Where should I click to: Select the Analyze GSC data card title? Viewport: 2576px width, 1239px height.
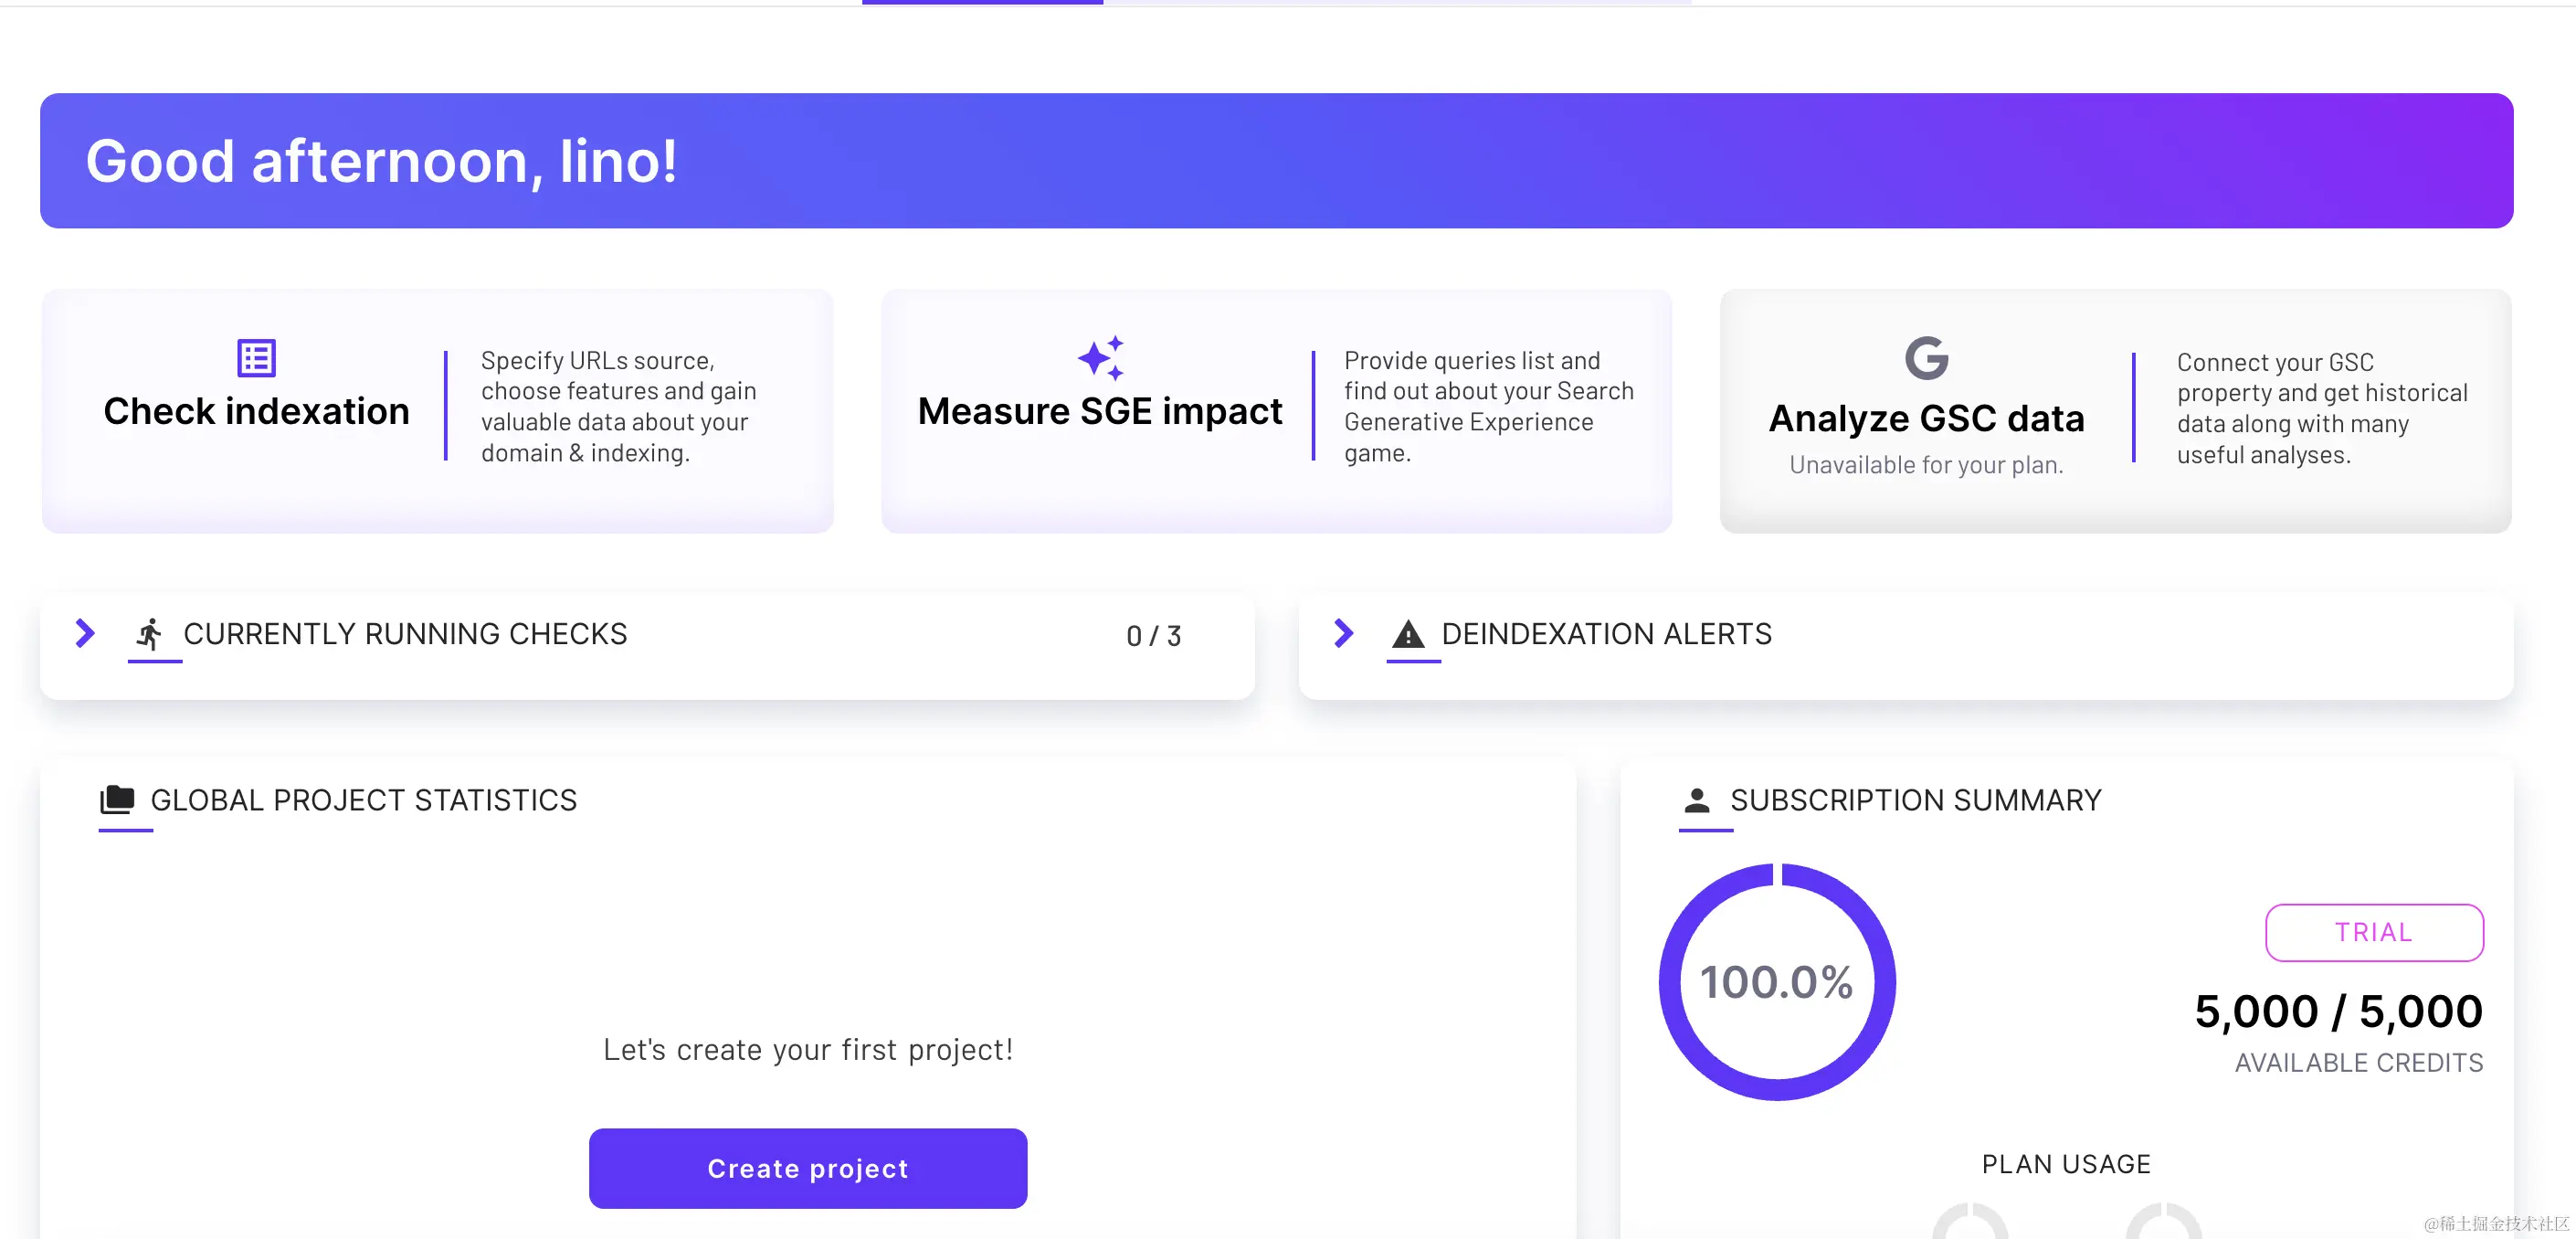1926,418
